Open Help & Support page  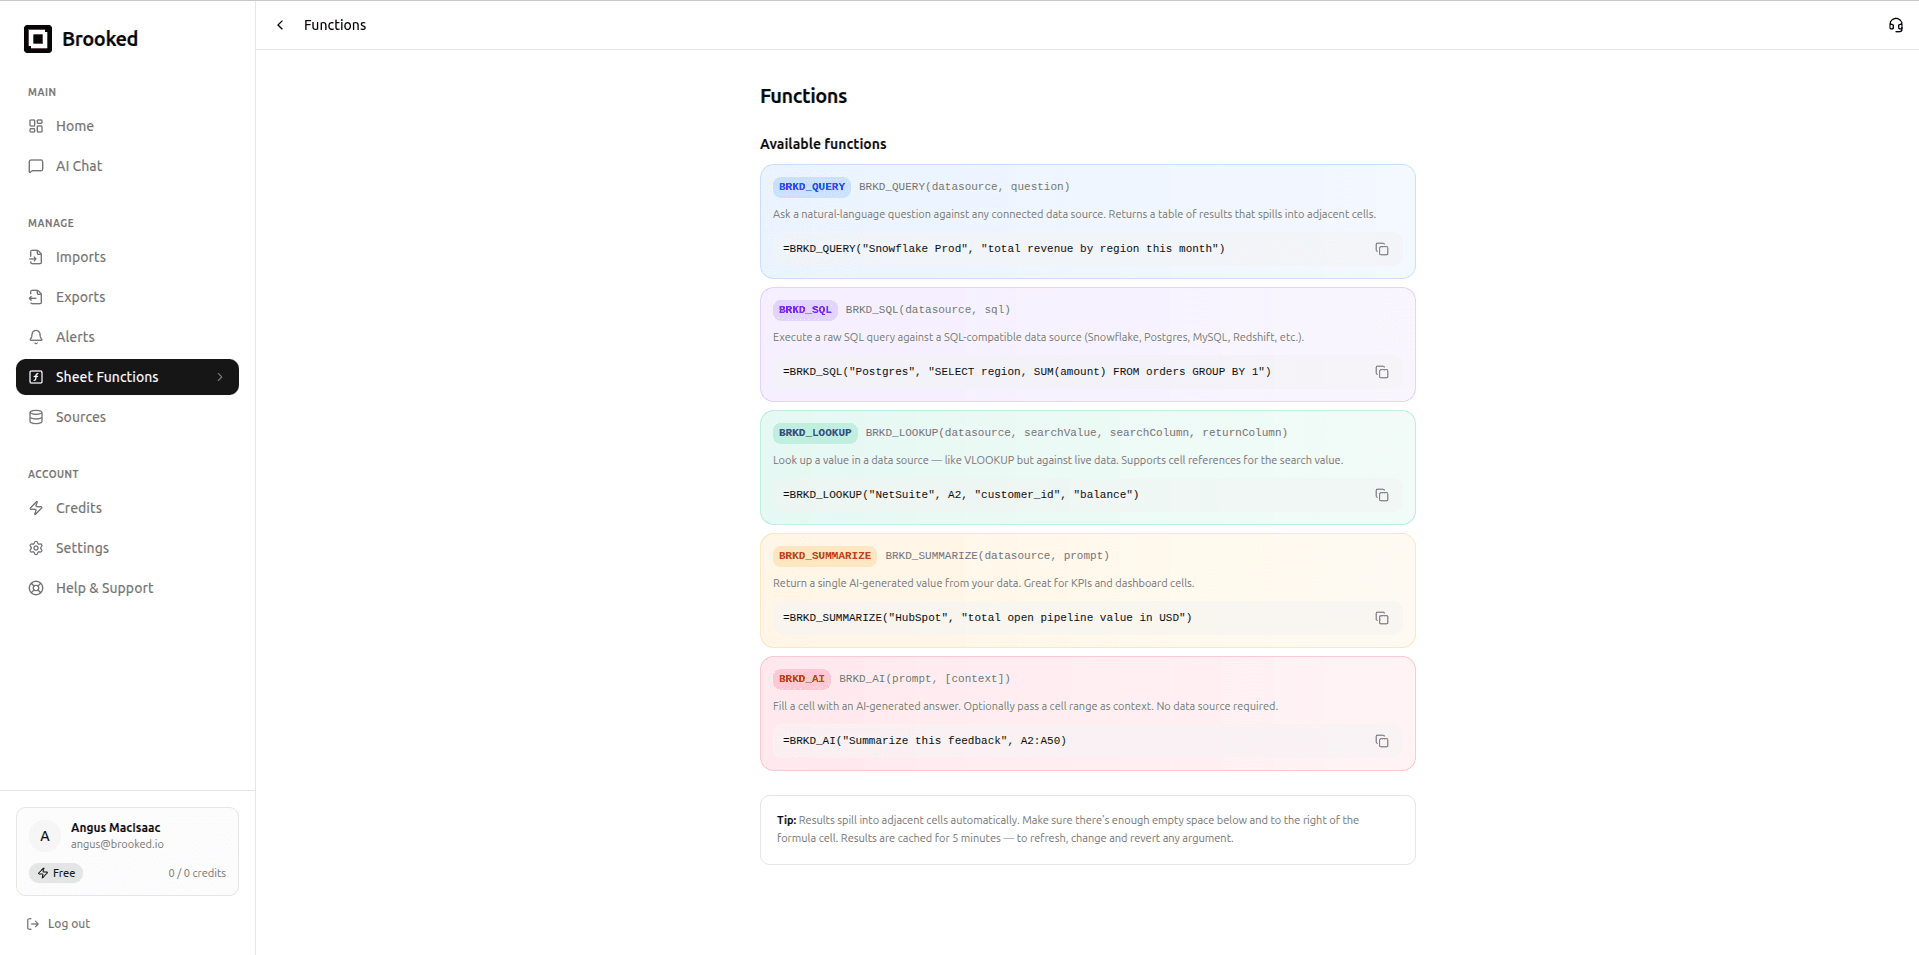pyautogui.click(x=127, y=588)
